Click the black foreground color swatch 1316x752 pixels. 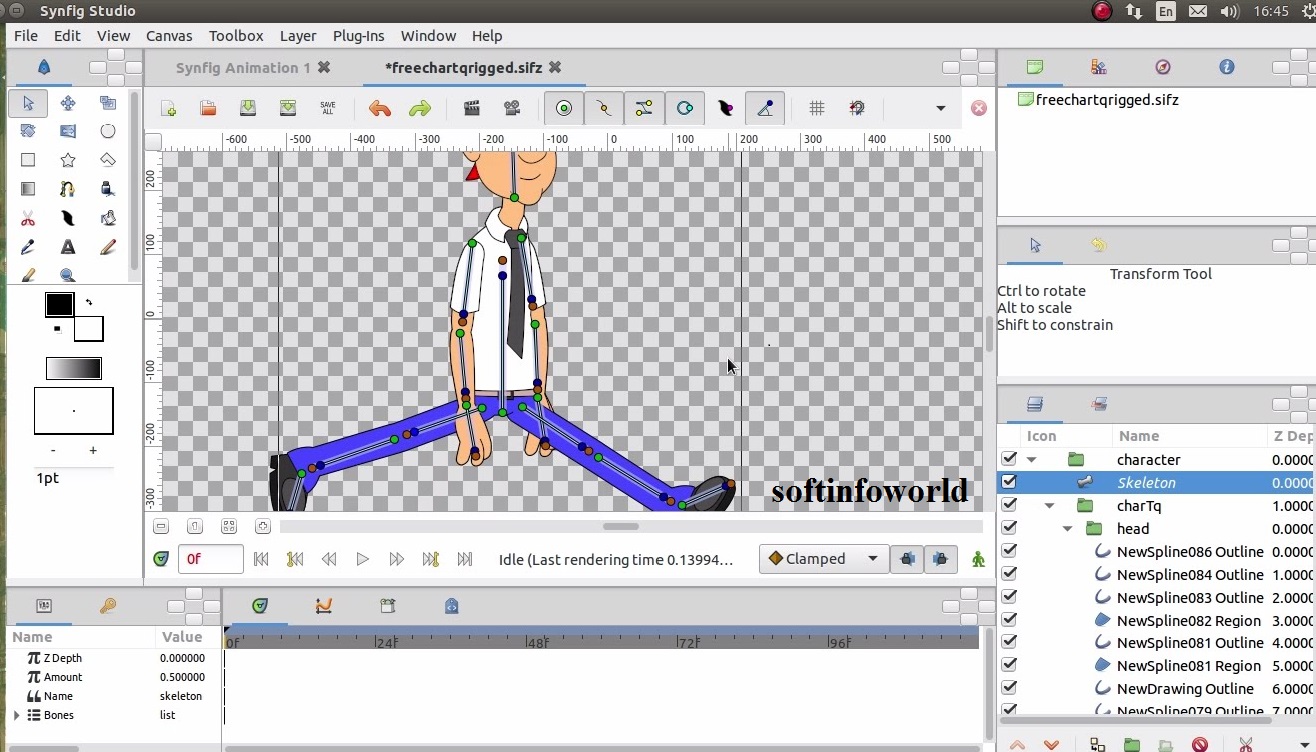pos(58,303)
